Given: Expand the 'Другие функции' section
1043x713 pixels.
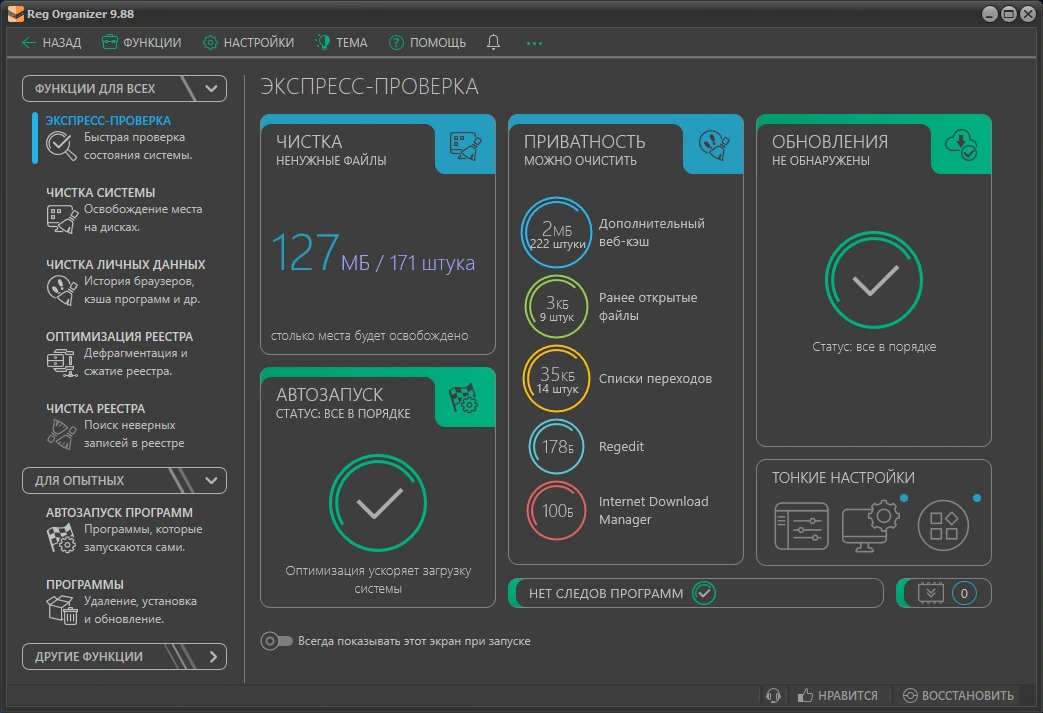Looking at the screenshot, I should tap(213, 656).
